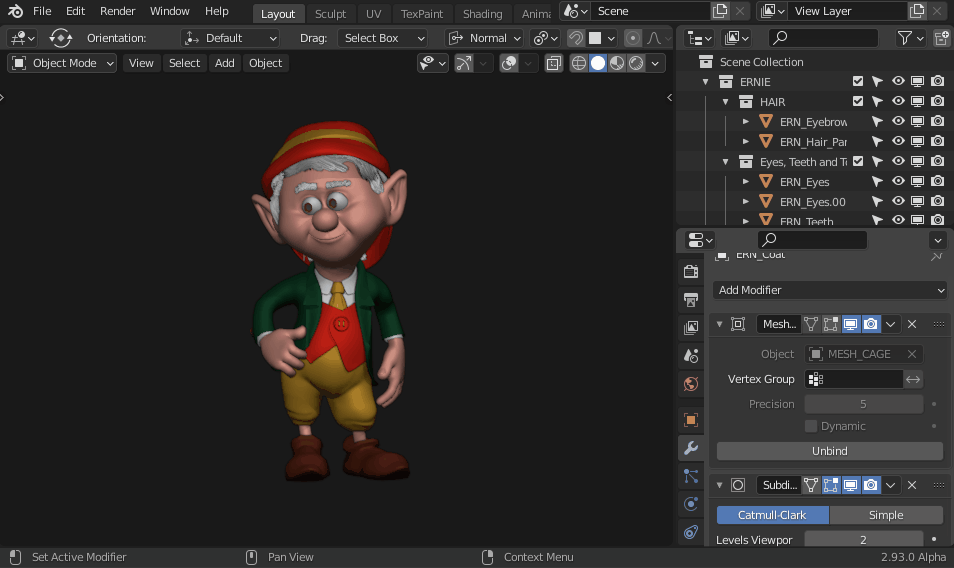954x568 pixels.
Task: Open the Add Modifier dropdown
Action: click(830, 290)
